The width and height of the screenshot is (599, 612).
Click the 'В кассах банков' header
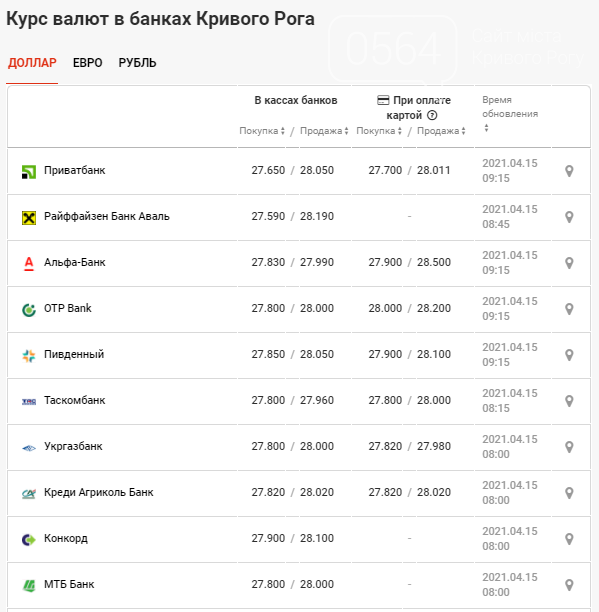pyautogui.click(x=296, y=101)
